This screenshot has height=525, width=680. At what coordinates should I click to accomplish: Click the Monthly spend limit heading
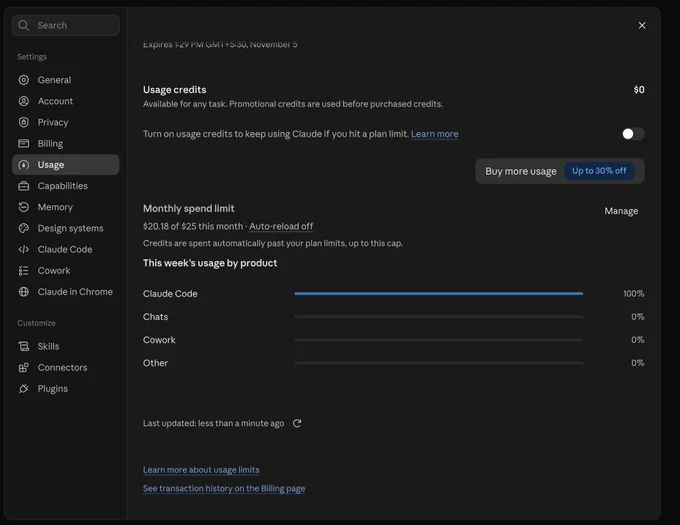tap(189, 209)
